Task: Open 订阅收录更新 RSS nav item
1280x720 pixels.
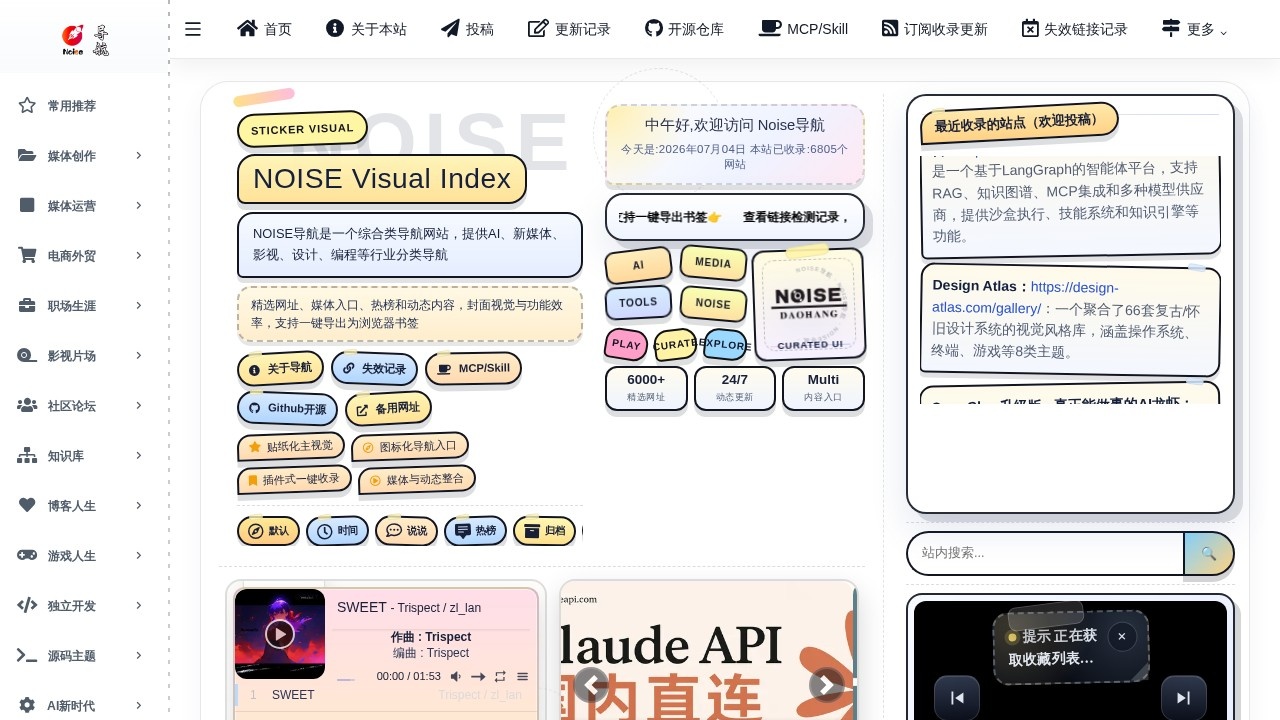Action: point(934,29)
